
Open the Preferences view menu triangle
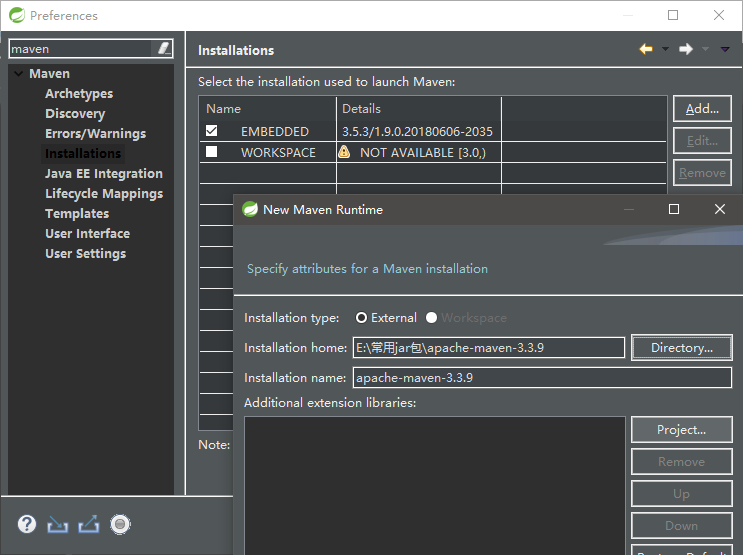pyautogui.click(x=725, y=49)
